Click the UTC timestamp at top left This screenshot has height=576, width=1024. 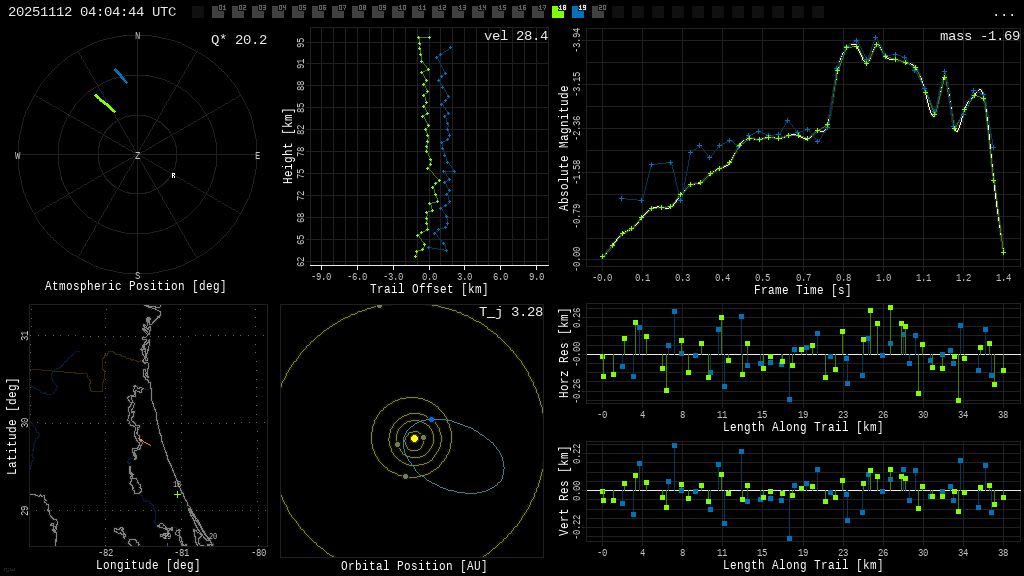(92, 12)
